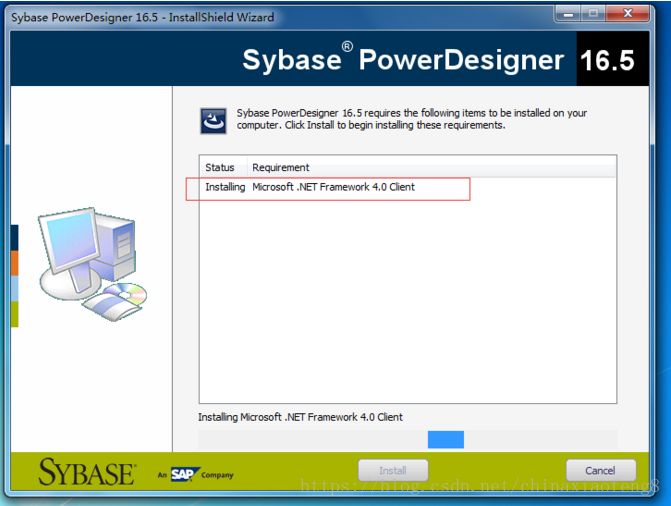Click the disabled maximize window button
Screen dimensions: 671x506
point(593,14)
